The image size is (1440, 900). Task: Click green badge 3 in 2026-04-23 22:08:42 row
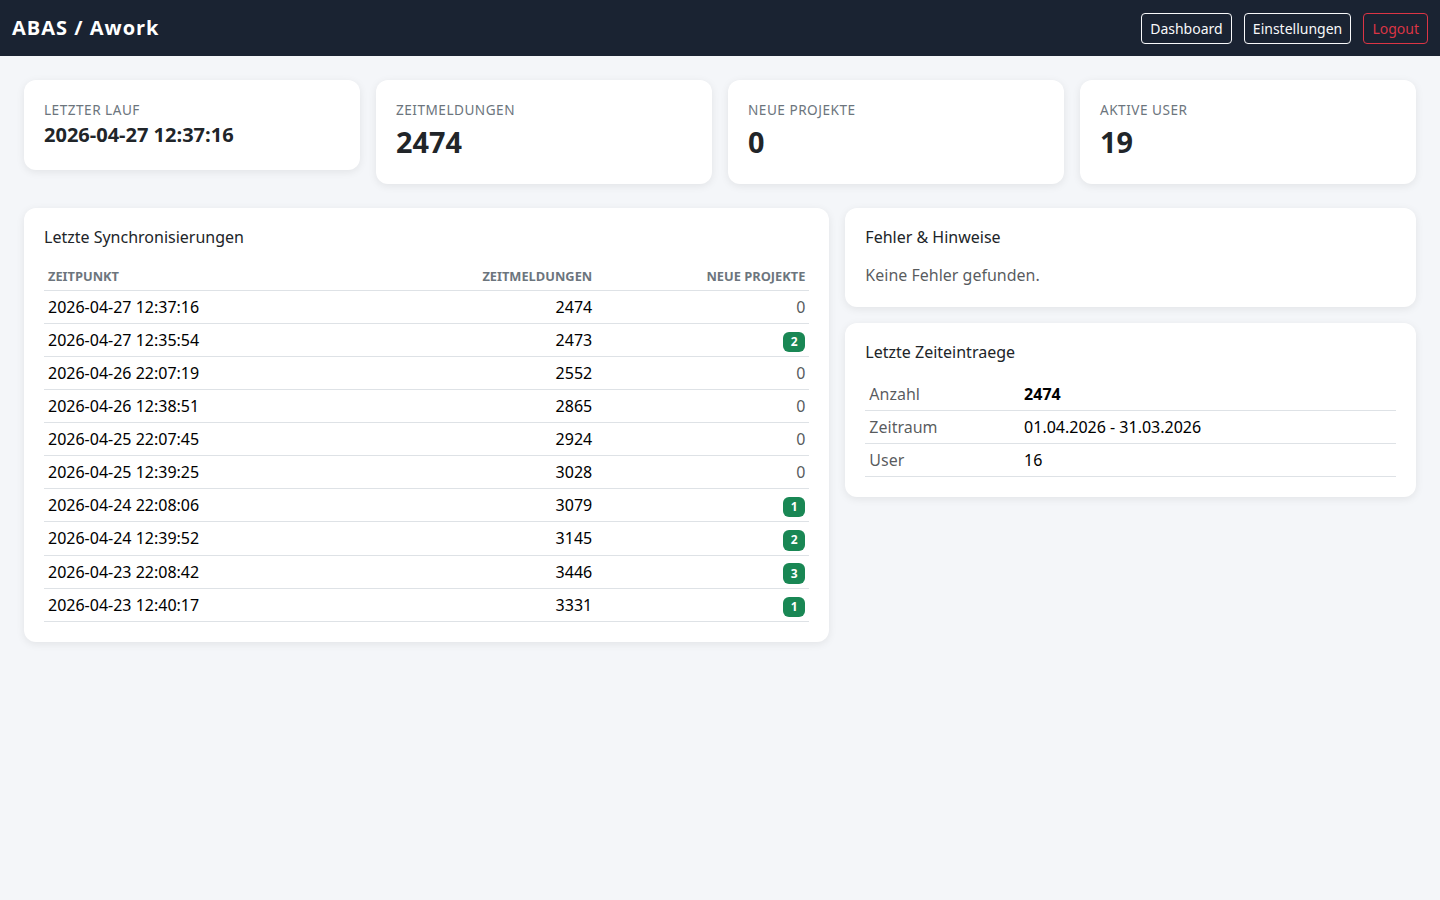(794, 573)
